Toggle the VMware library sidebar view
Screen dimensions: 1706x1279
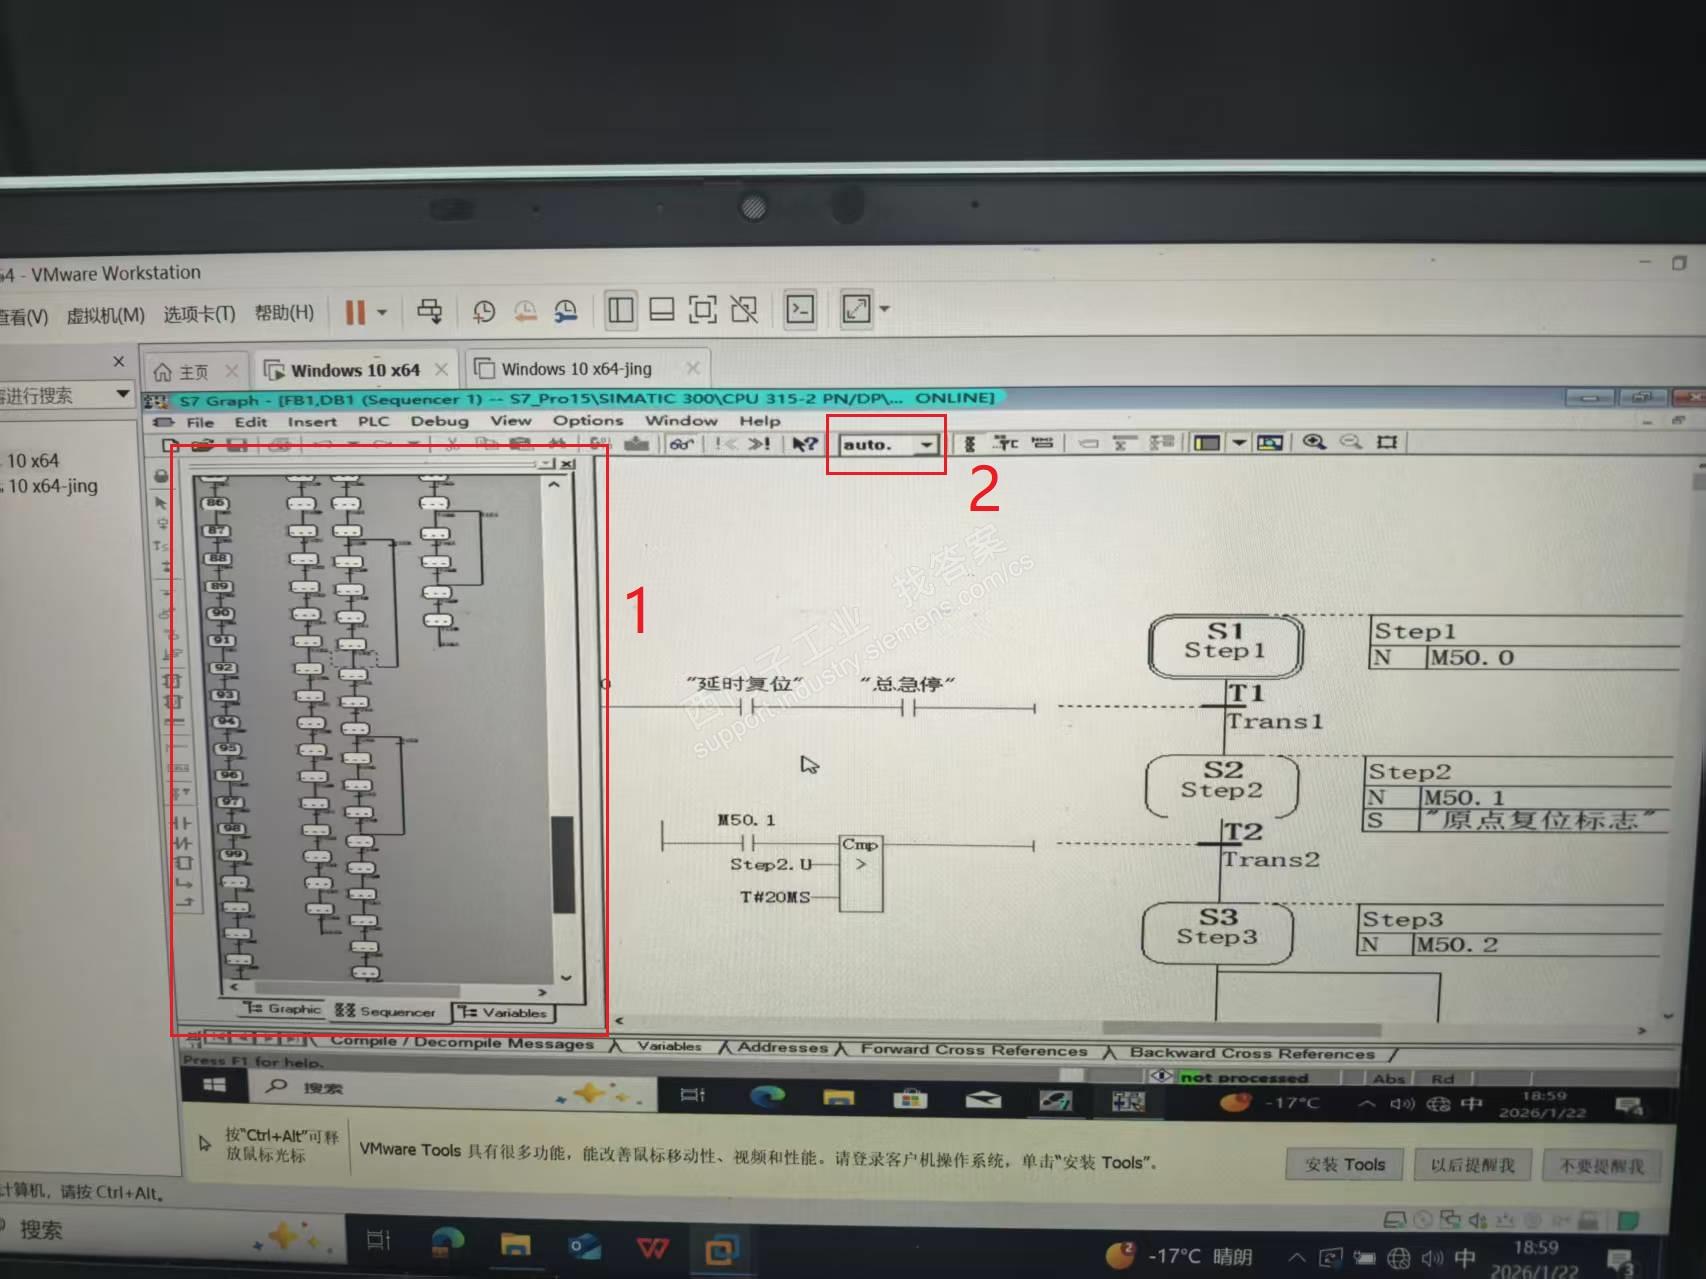click(621, 310)
